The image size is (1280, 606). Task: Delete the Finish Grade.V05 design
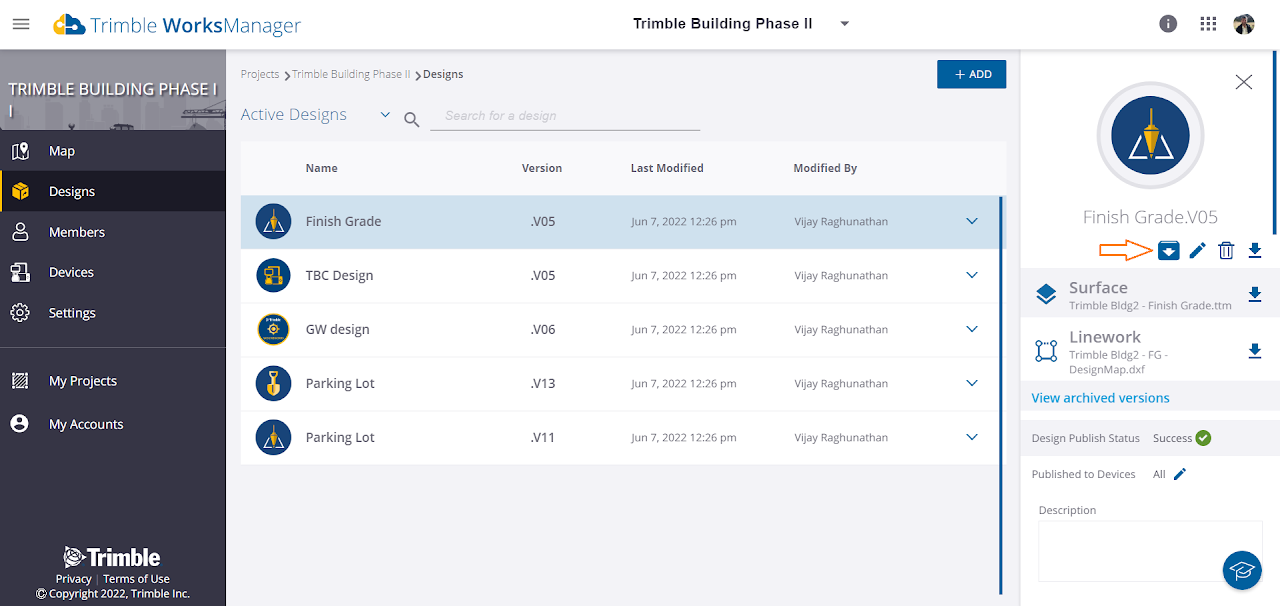[x=1226, y=250]
